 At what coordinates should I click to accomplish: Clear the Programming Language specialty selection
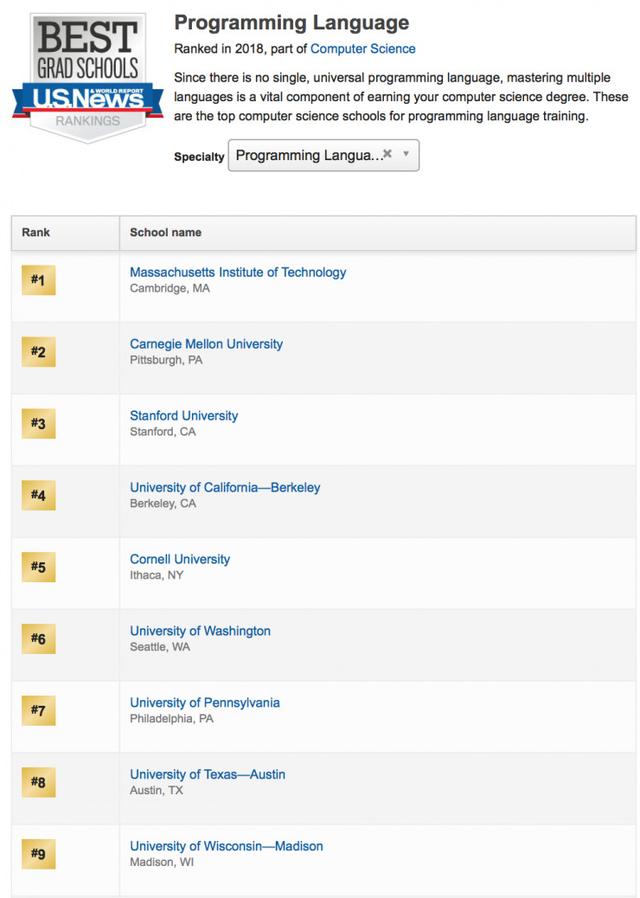pos(388,153)
